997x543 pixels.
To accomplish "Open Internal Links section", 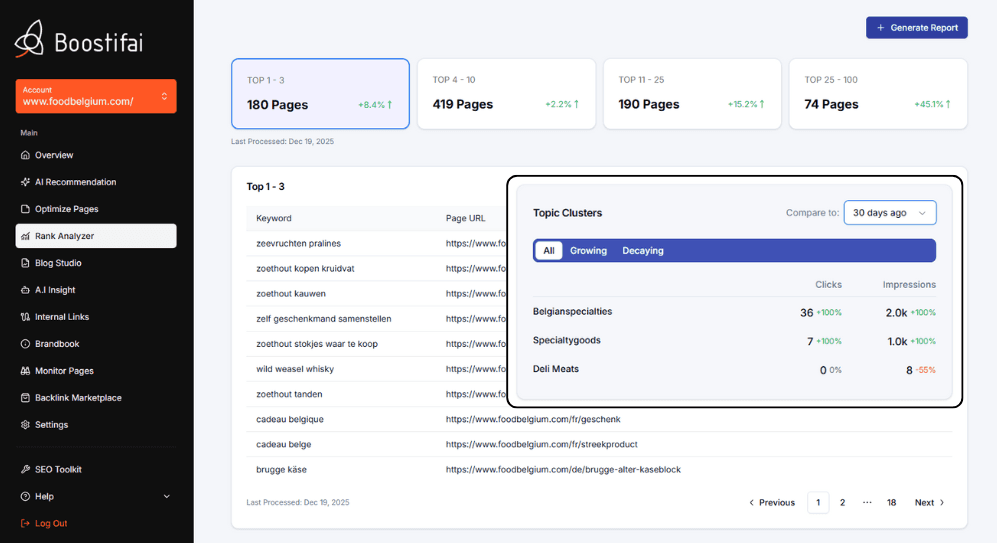I will tap(96, 317).
